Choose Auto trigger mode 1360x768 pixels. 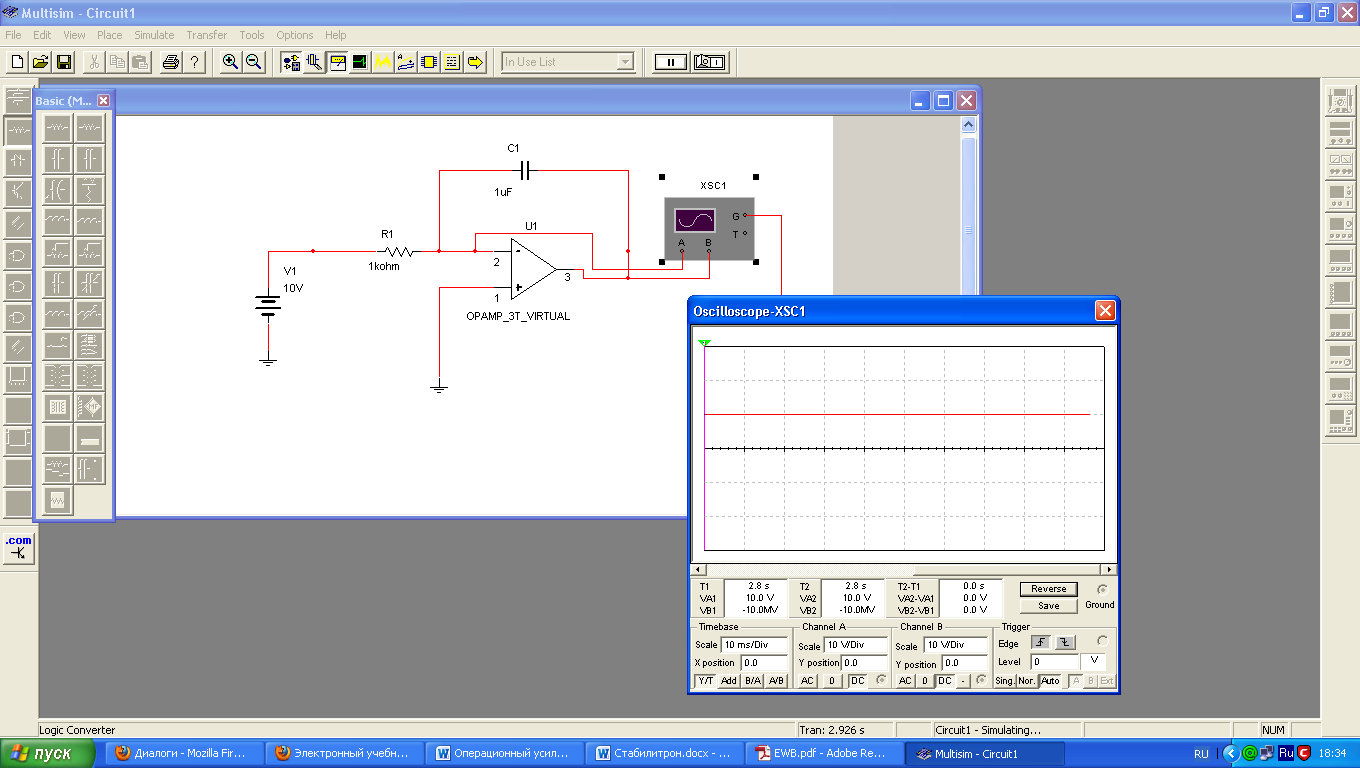[x=1050, y=681]
